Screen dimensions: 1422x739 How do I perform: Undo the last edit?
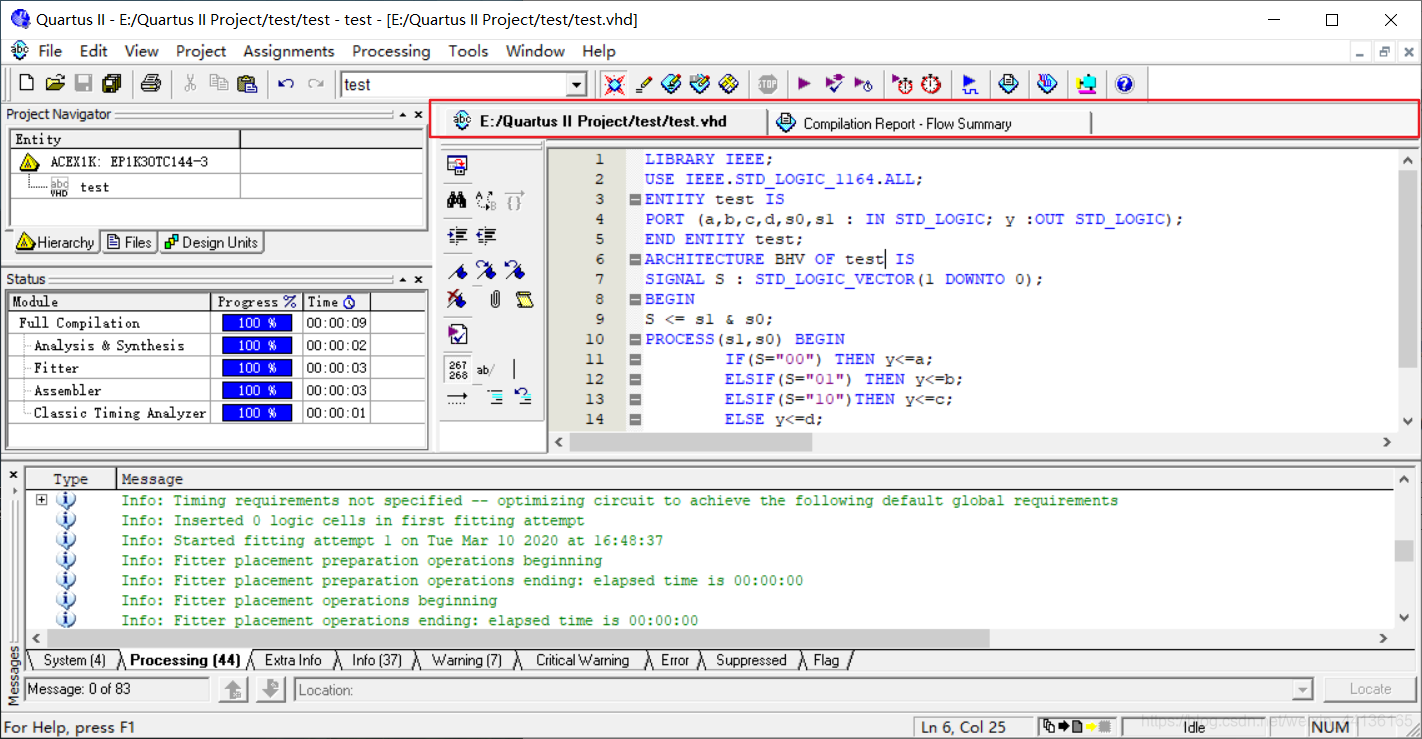pyautogui.click(x=286, y=84)
